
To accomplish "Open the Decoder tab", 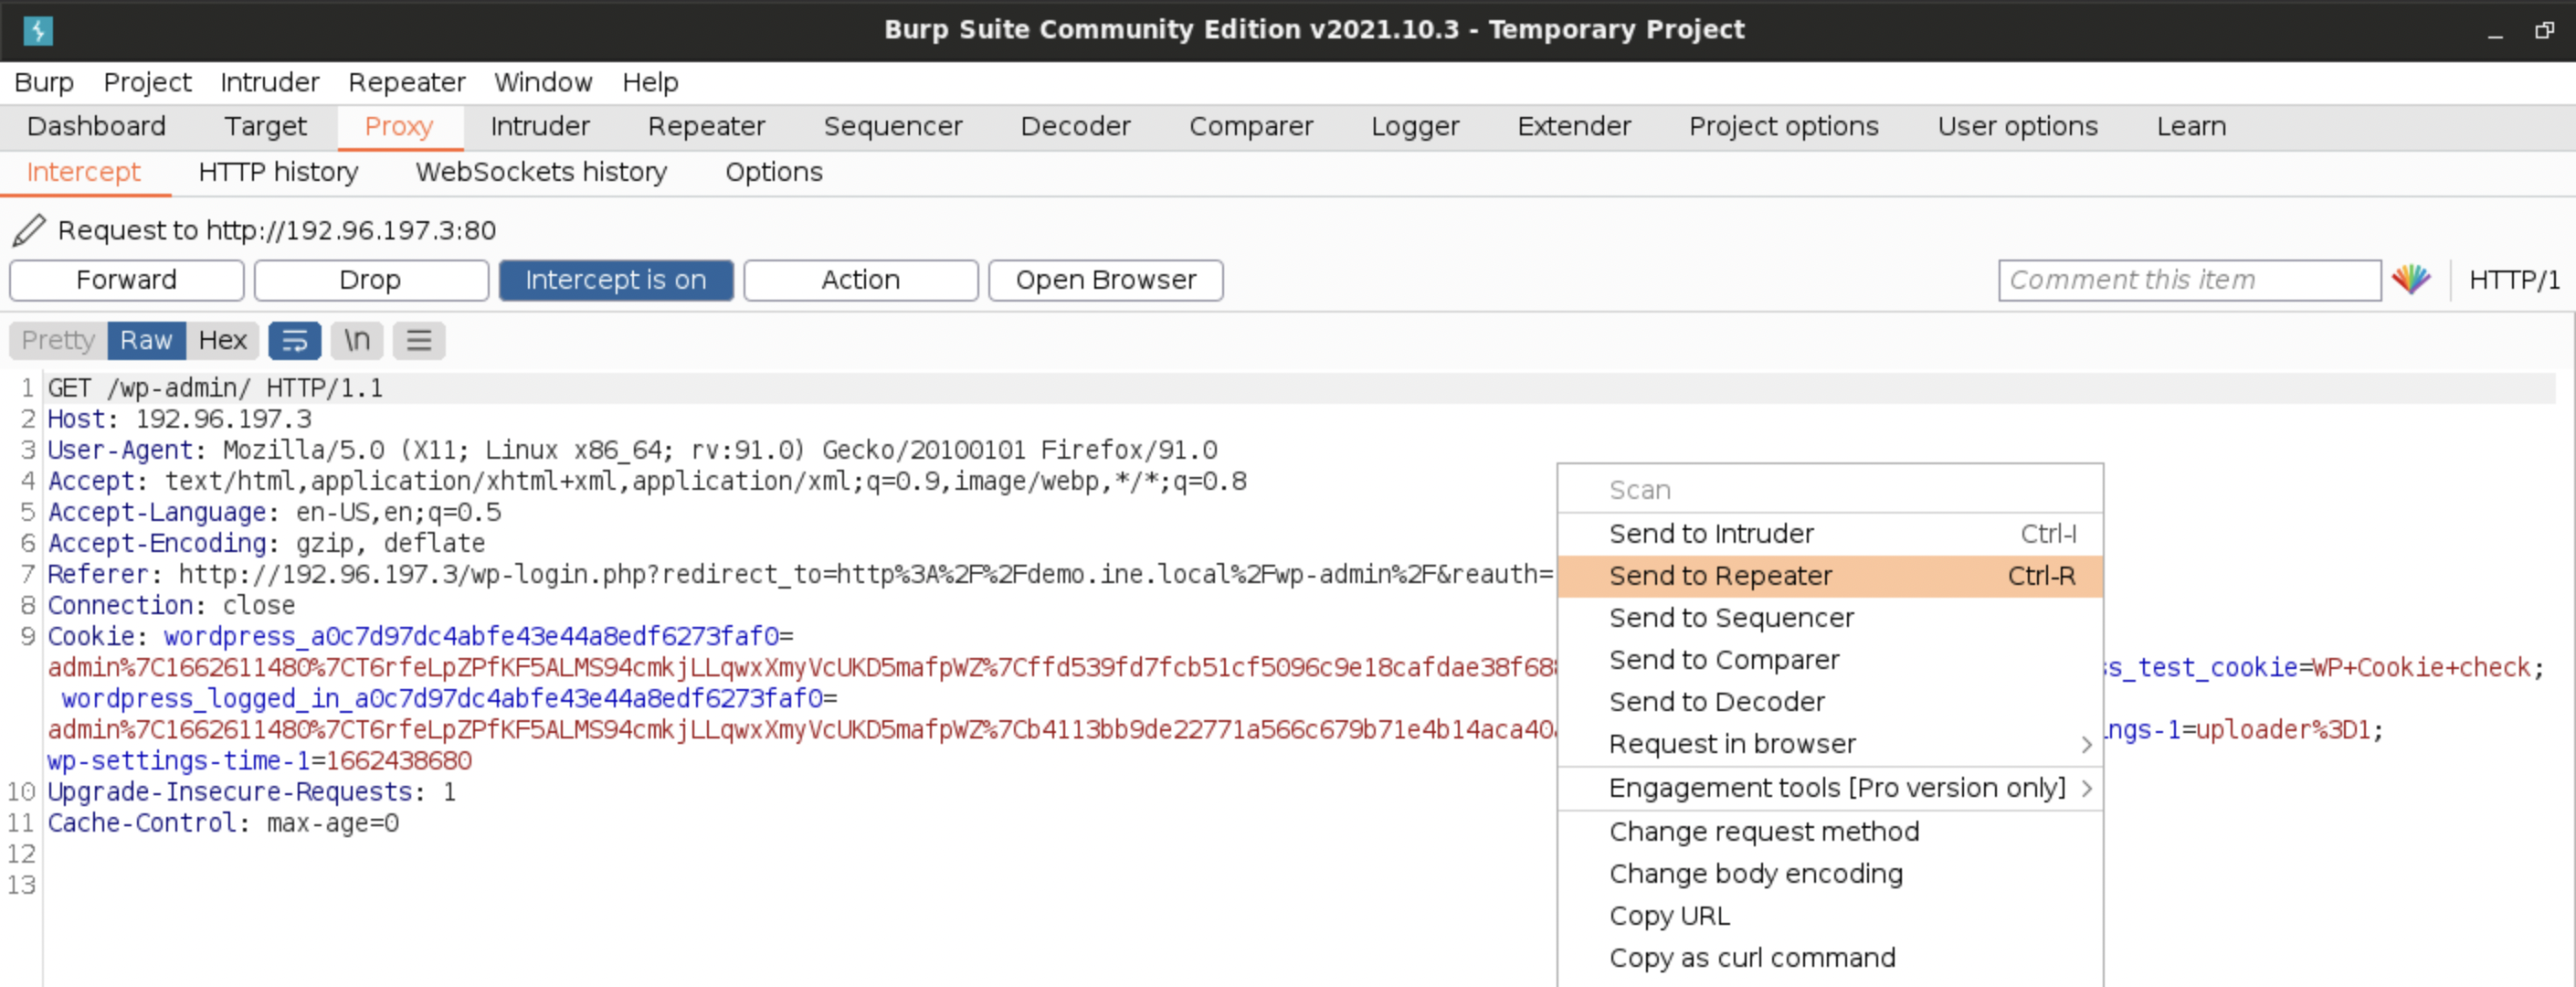I will 1075,126.
